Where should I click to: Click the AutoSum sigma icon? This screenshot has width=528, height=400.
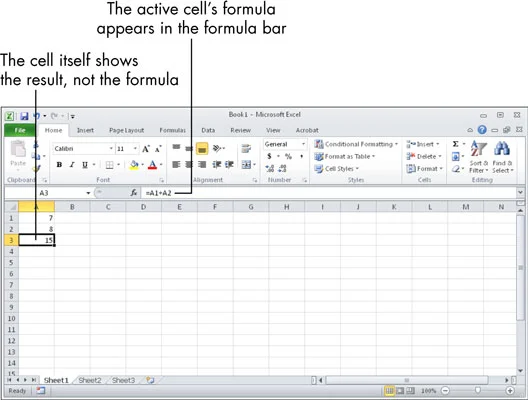click(455, 144)
